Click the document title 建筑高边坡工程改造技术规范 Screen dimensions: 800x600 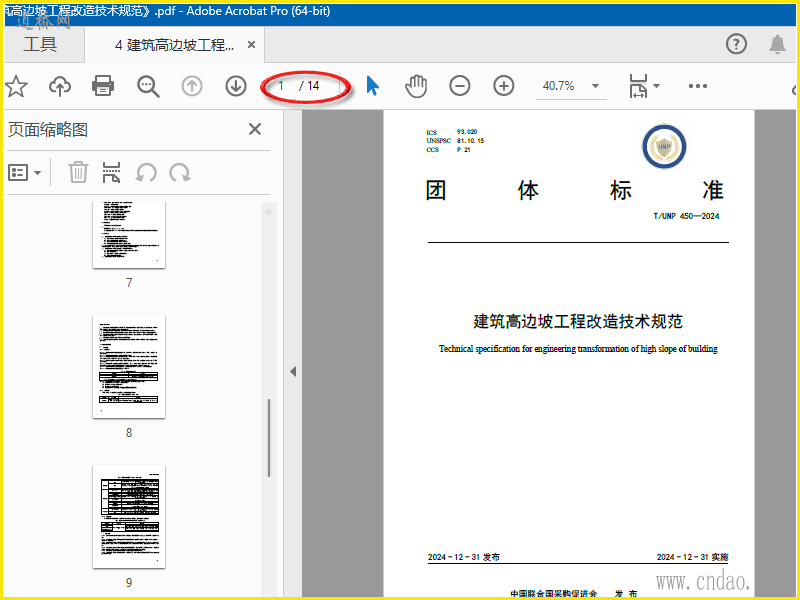click(x=578, y=321)
